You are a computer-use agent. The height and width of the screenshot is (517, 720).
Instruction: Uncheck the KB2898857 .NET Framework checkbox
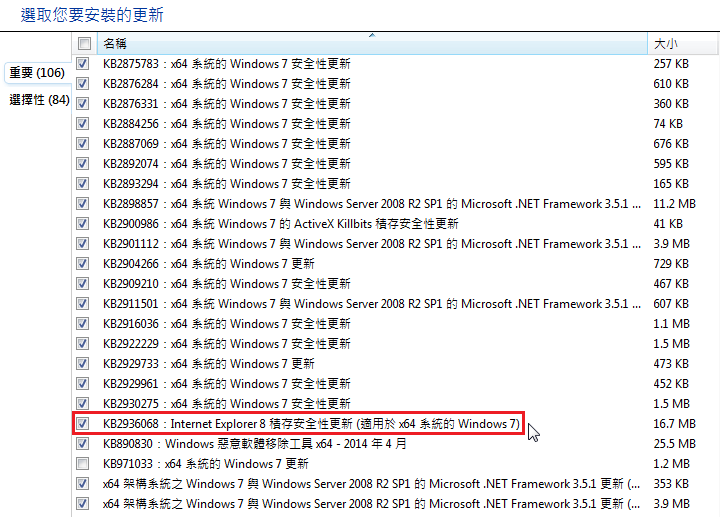(83, 203)
